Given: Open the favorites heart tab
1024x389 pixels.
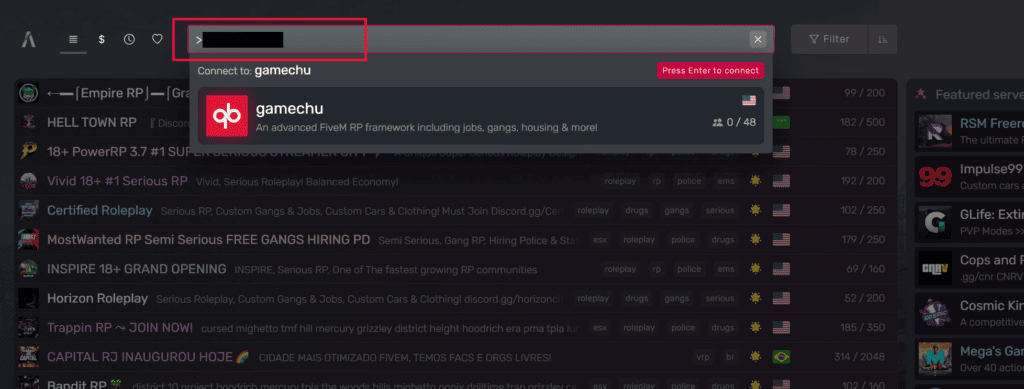Looking at the screenshot, I should point(157,39).
